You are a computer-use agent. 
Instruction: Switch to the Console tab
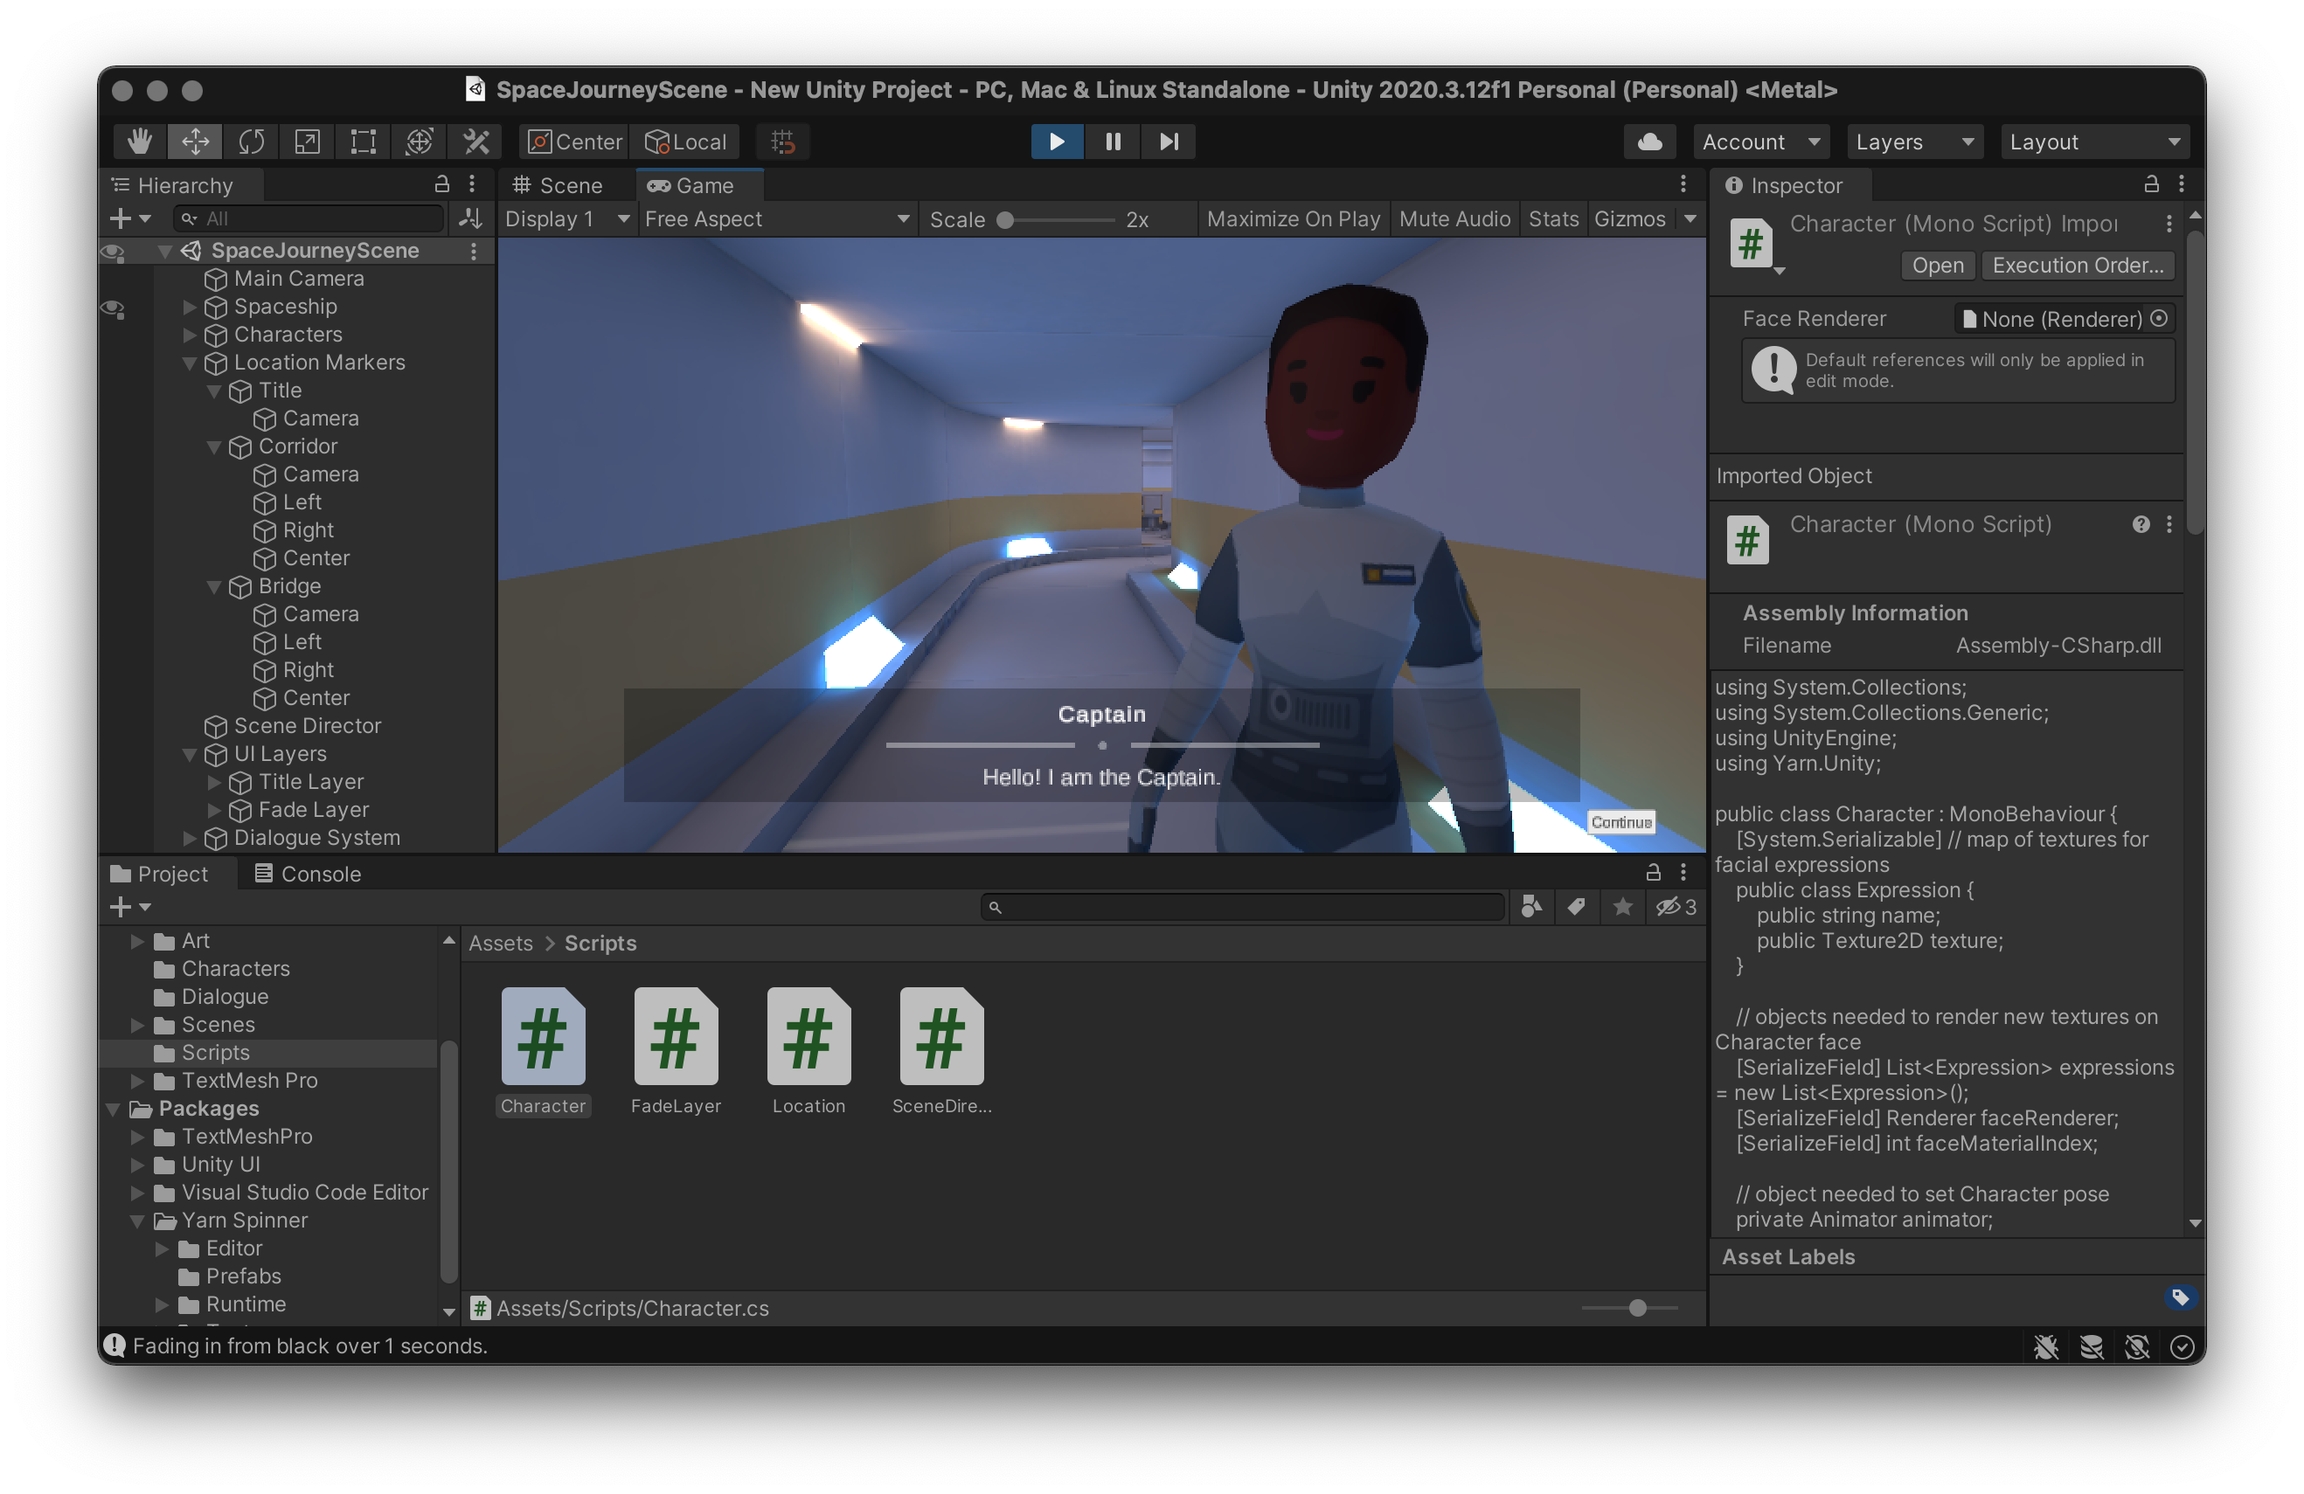[308, 874]
